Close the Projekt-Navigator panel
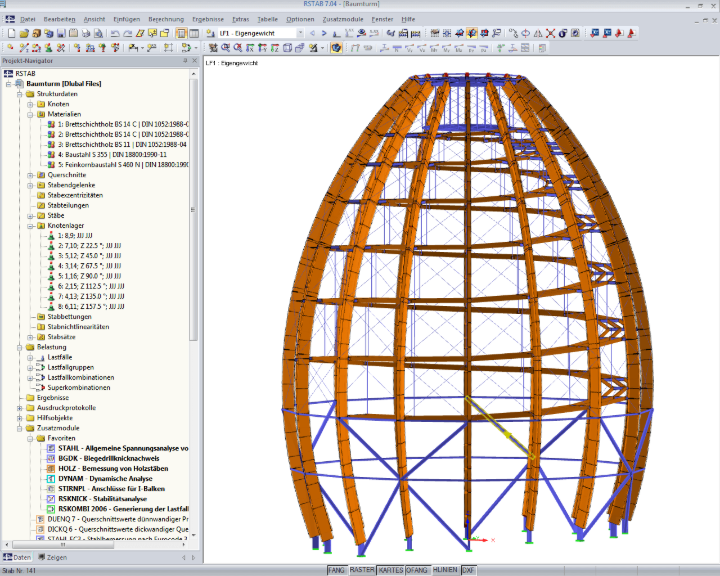Image resolution: width=720 pixels, height=576 pixels. 195,61
